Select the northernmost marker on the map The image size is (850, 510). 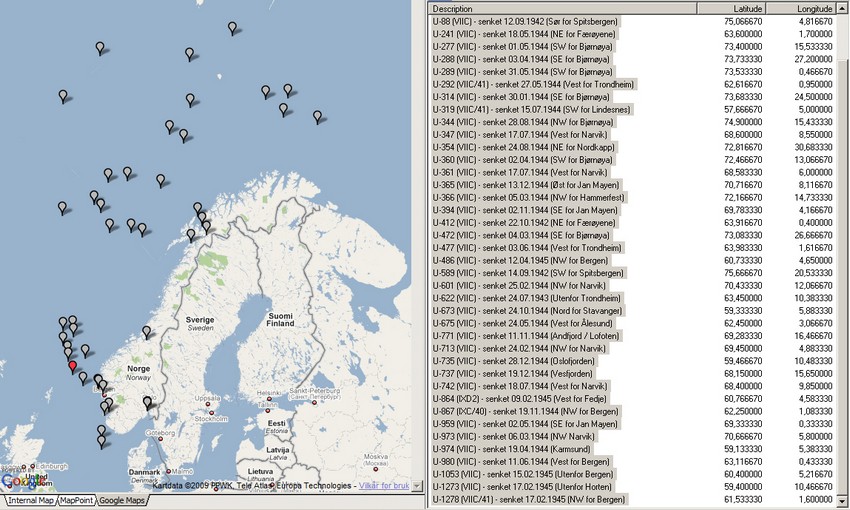(x=232, y=28)
